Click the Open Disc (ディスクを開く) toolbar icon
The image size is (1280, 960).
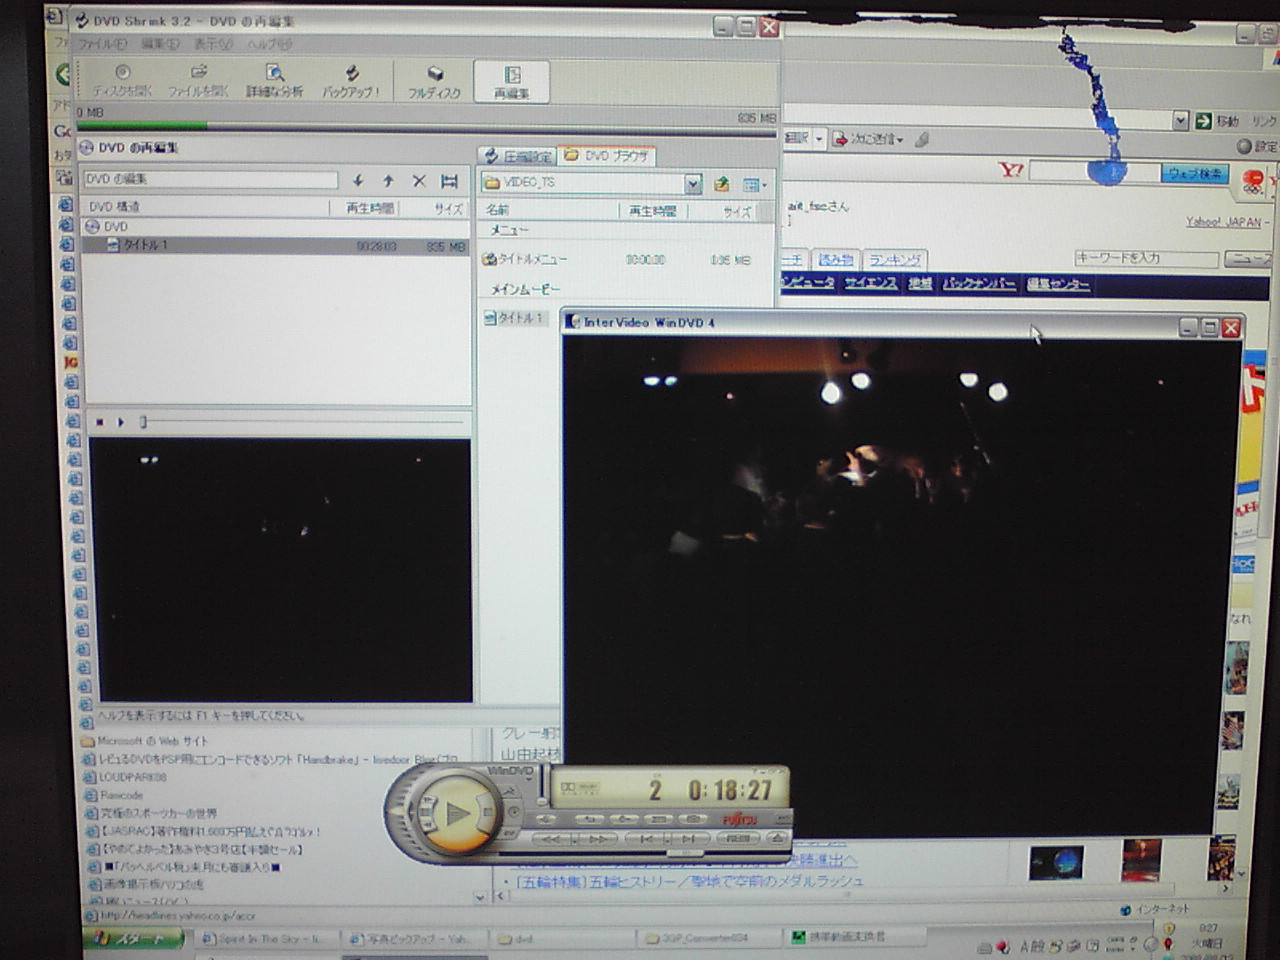(122, 79)
